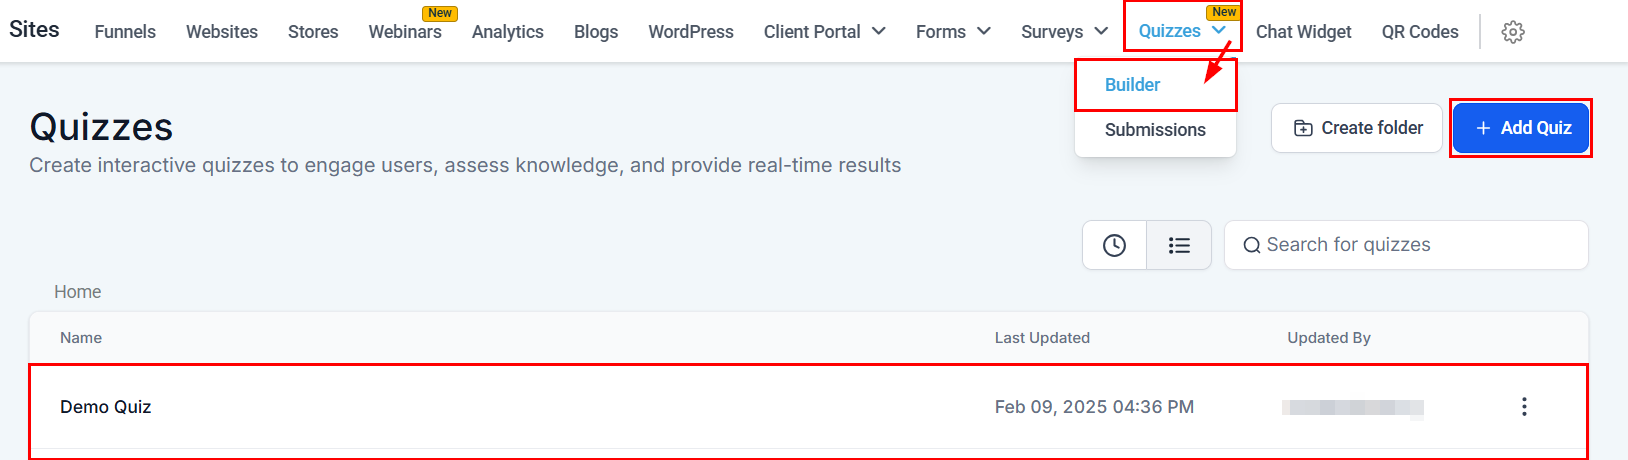The height and width of the screenshot is (460, 1628).
Task: Click the Search for quizzes field
Action: click(x=1405, y=245)
